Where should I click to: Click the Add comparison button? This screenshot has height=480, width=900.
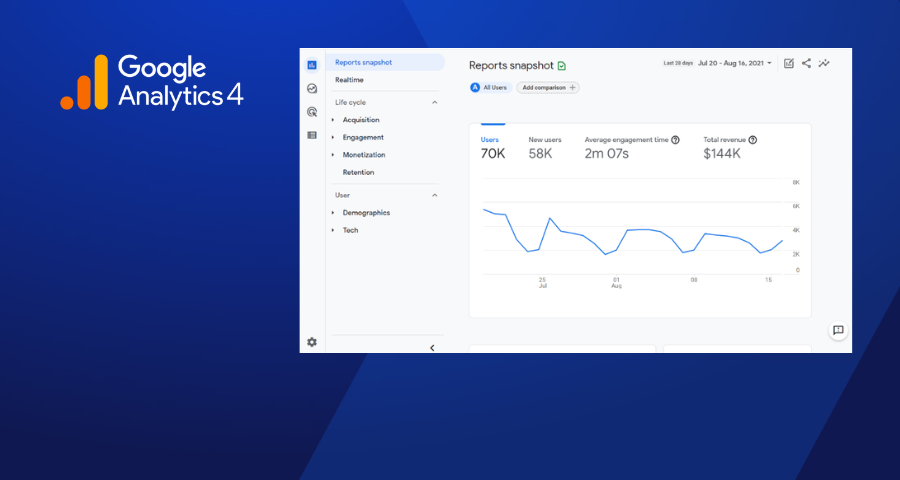coord(548,88)
